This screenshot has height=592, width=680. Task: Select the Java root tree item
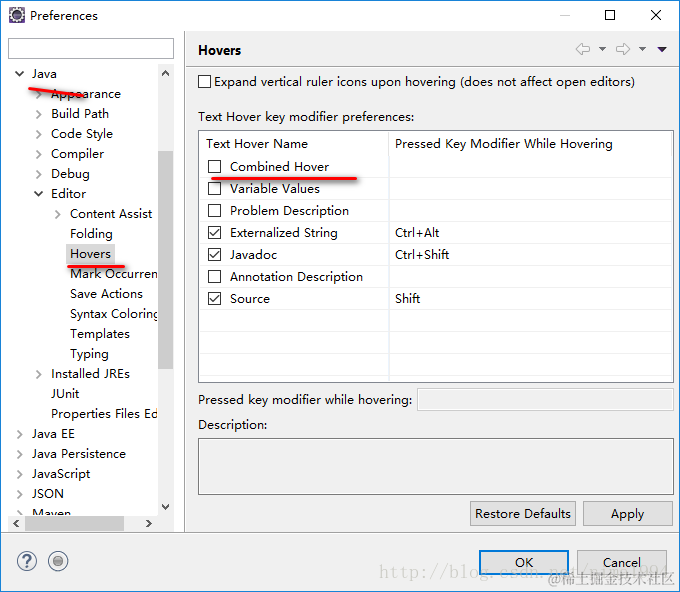point(44,74)
